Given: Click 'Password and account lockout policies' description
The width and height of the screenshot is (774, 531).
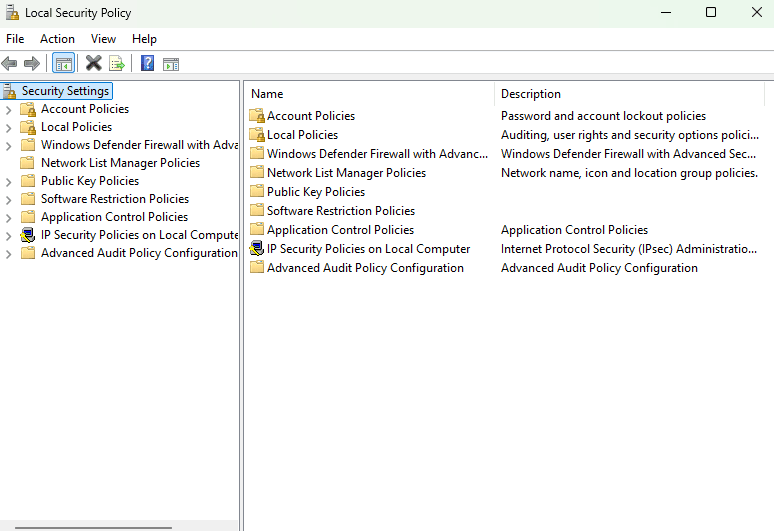Looking at the screenshot, I should point(603,116).
